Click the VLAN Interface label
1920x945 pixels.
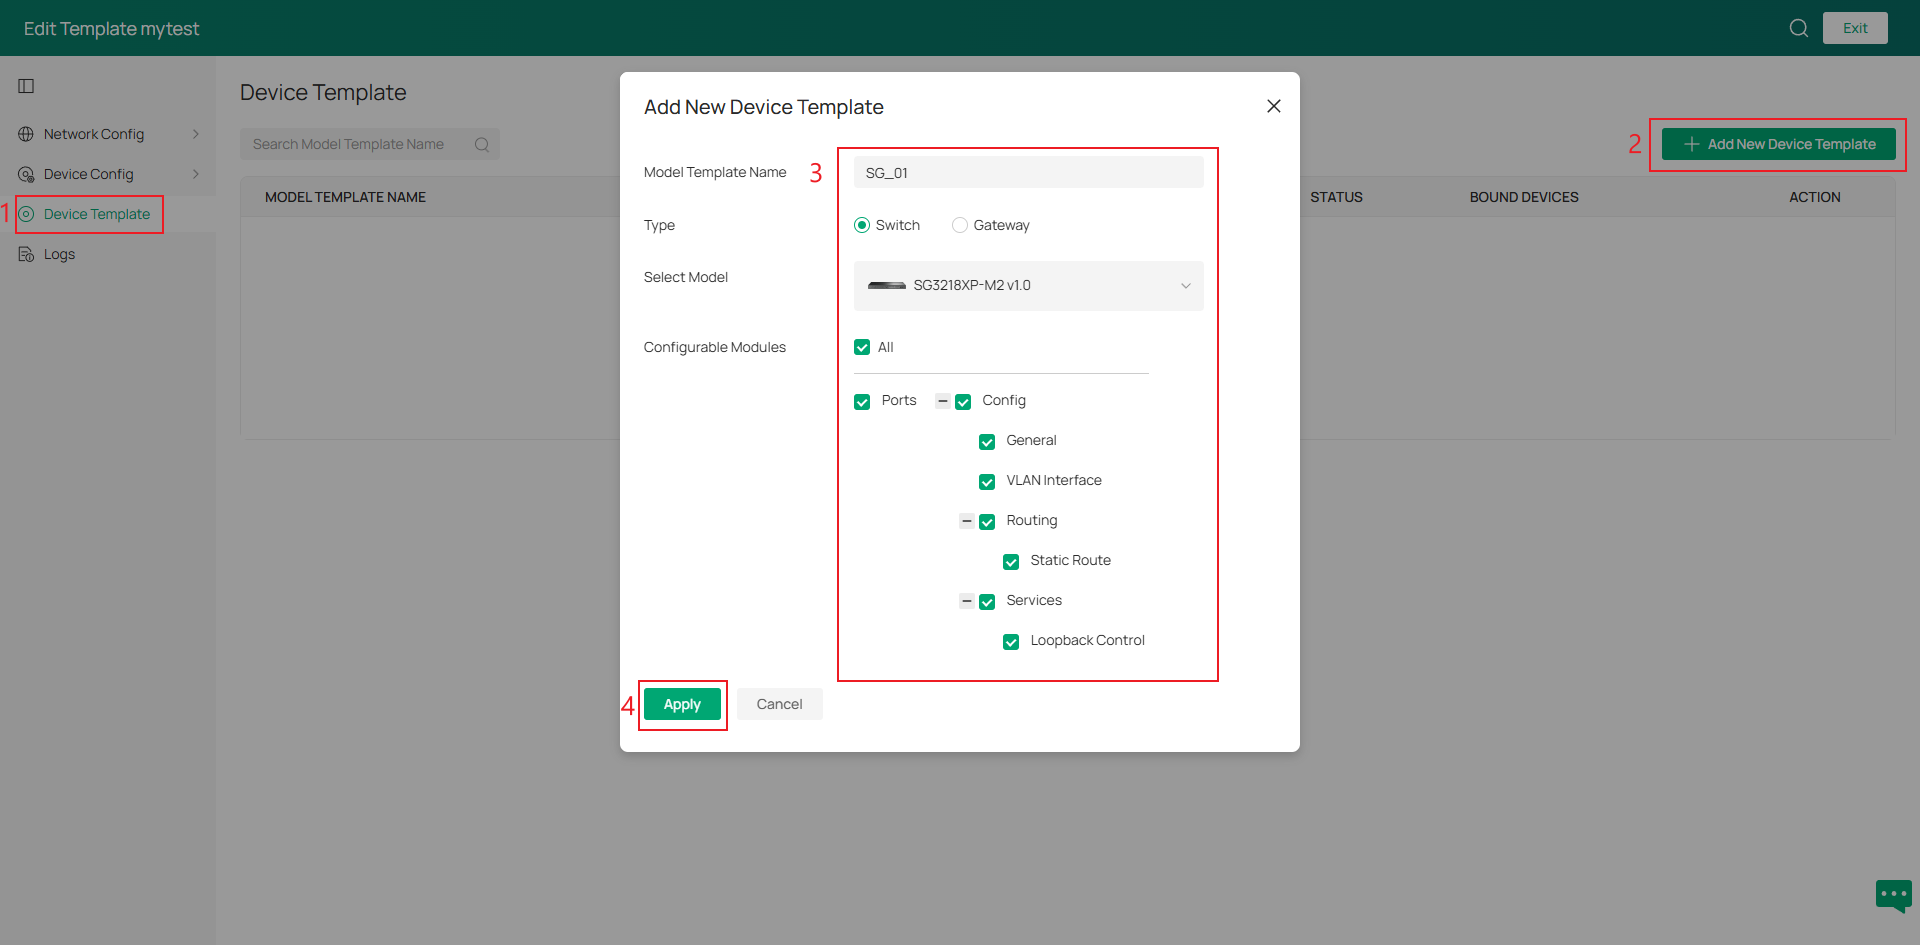[x=1054, y=480]
